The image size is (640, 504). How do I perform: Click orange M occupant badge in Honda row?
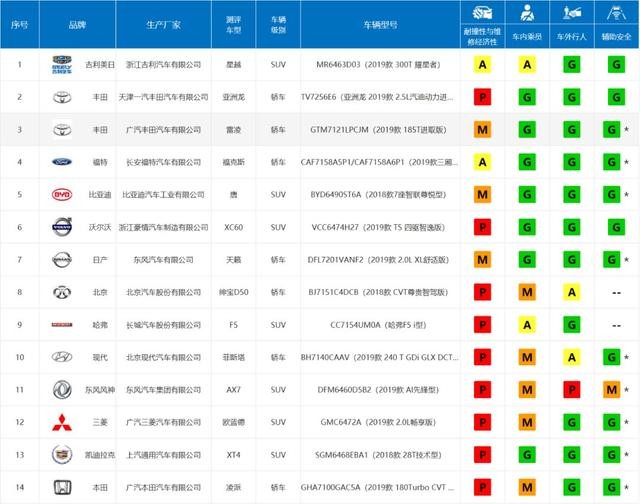pos(527,487)
